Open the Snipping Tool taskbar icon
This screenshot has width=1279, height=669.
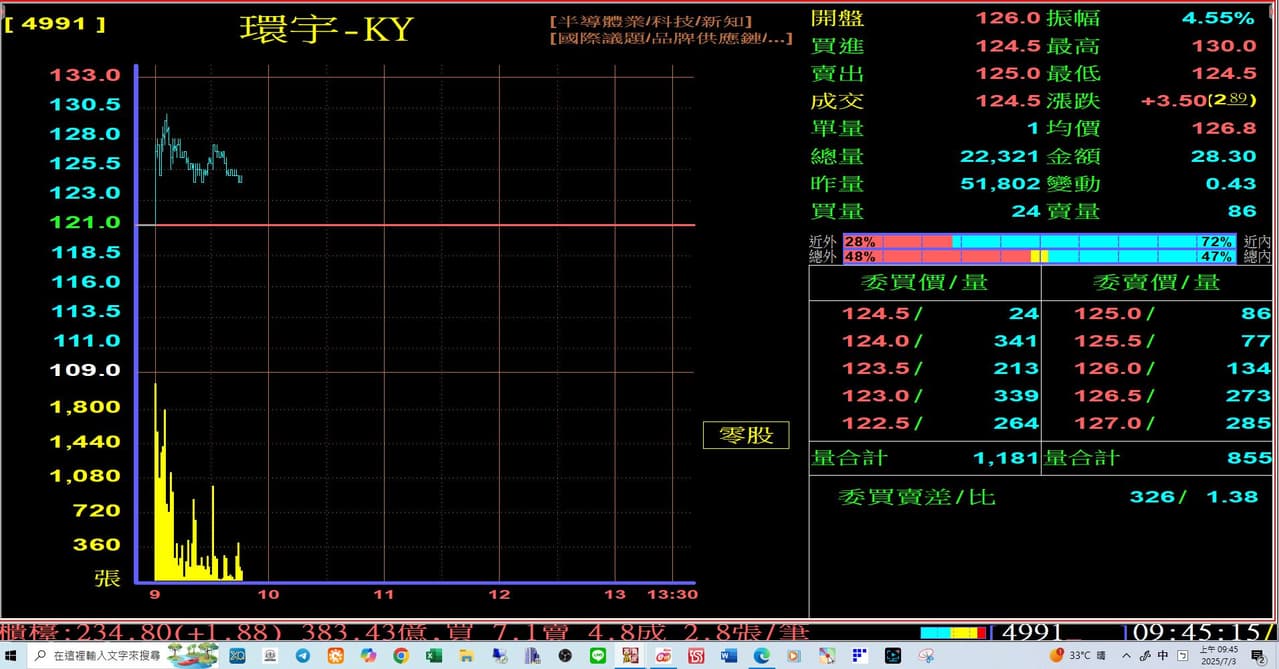[x=926, y=657]
